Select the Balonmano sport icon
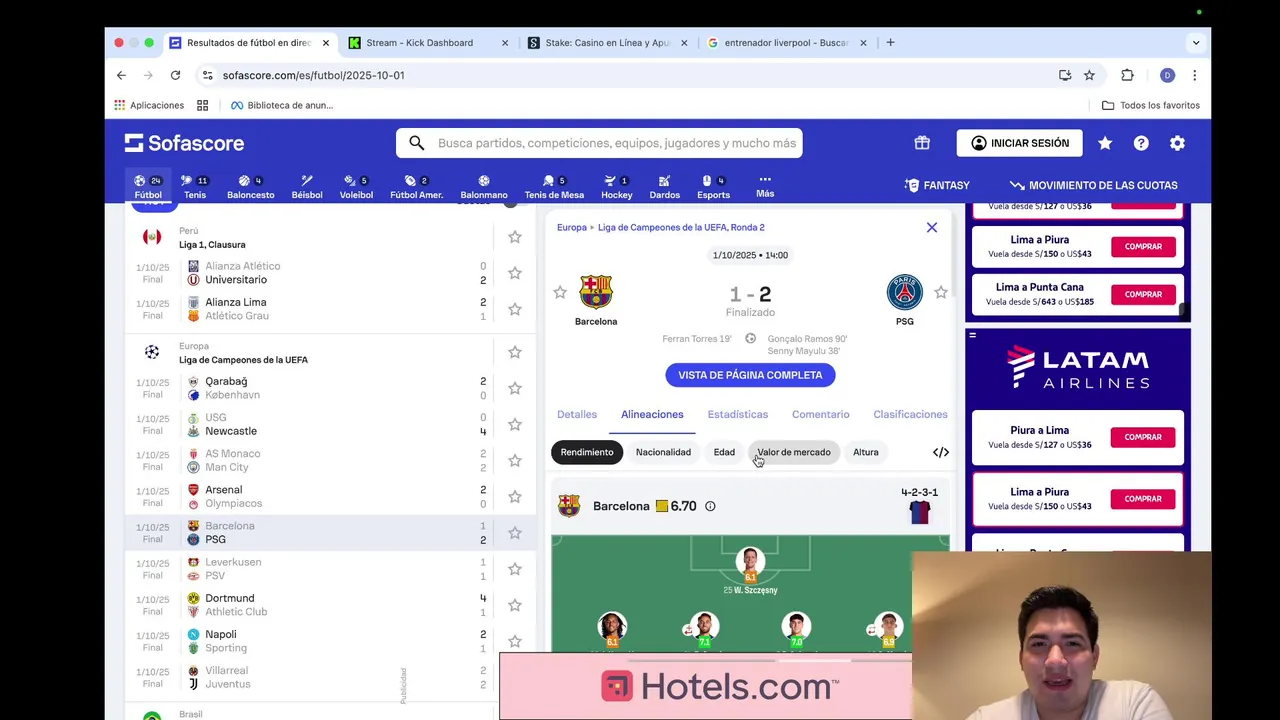This screenshot has height=720, width=1280. [484, 187]
